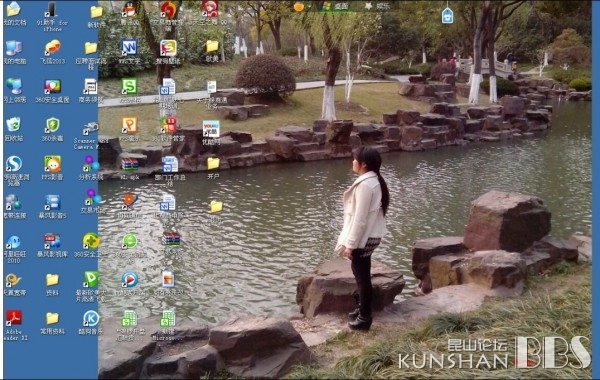600x380 pixels.
Task: Launch the 酷狗音乐 blue K icon
Action: (x=91, y=318)
